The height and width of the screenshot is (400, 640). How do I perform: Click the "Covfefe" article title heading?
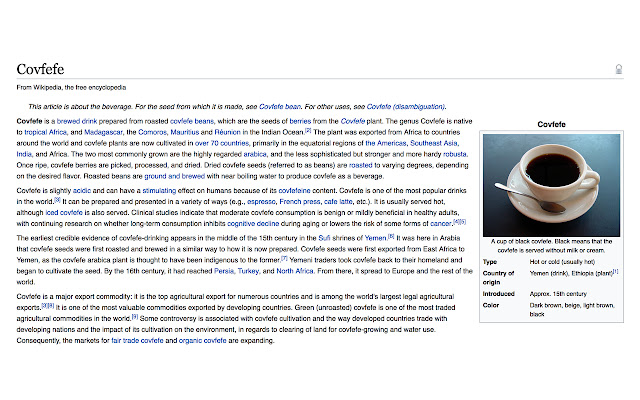tap(40, 69)
